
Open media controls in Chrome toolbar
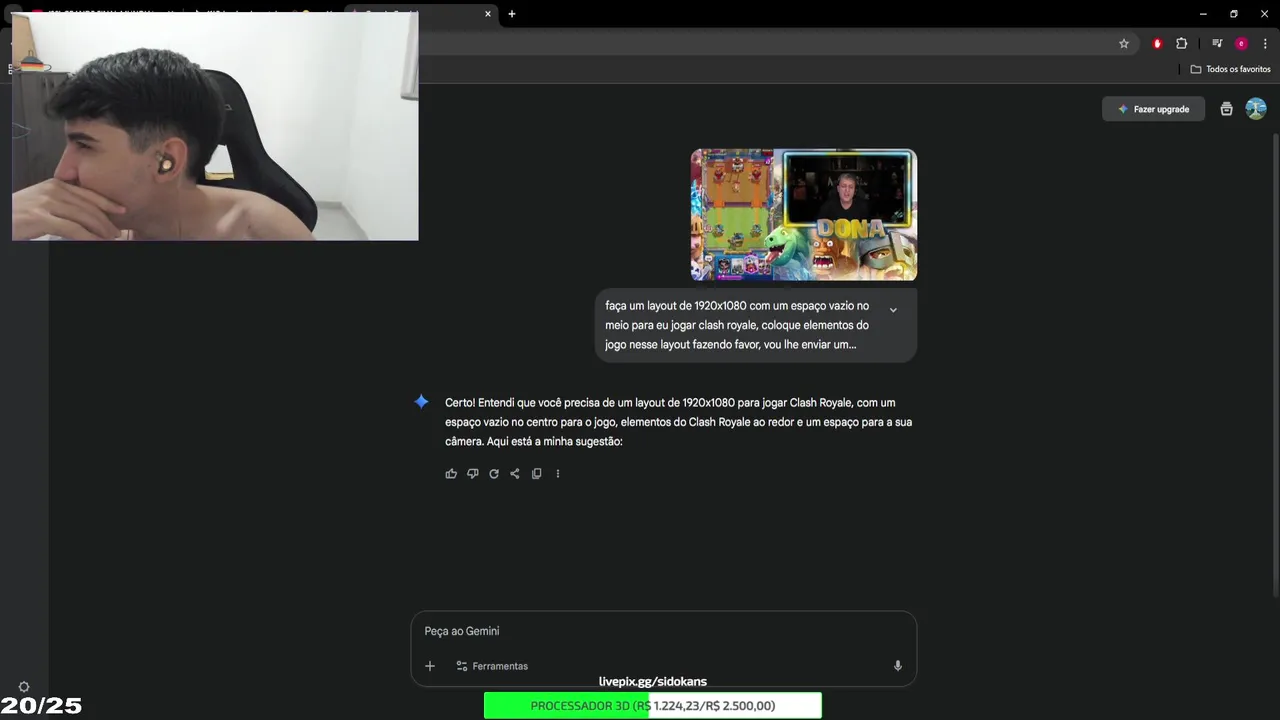point(1217,44)
